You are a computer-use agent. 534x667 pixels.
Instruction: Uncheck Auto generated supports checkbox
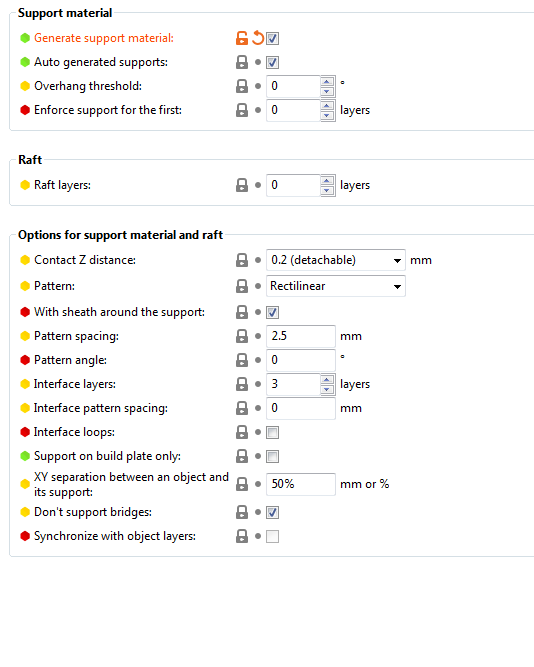tap(272, 63)
